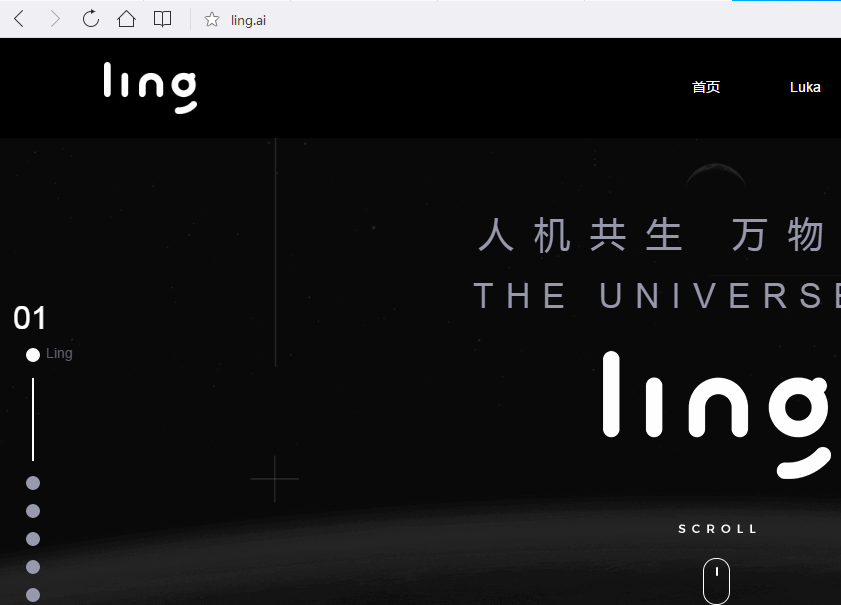The height and width of the screenshot is (605, 841).
Task: Click the small ling logo in header
Action: [150, 87]
